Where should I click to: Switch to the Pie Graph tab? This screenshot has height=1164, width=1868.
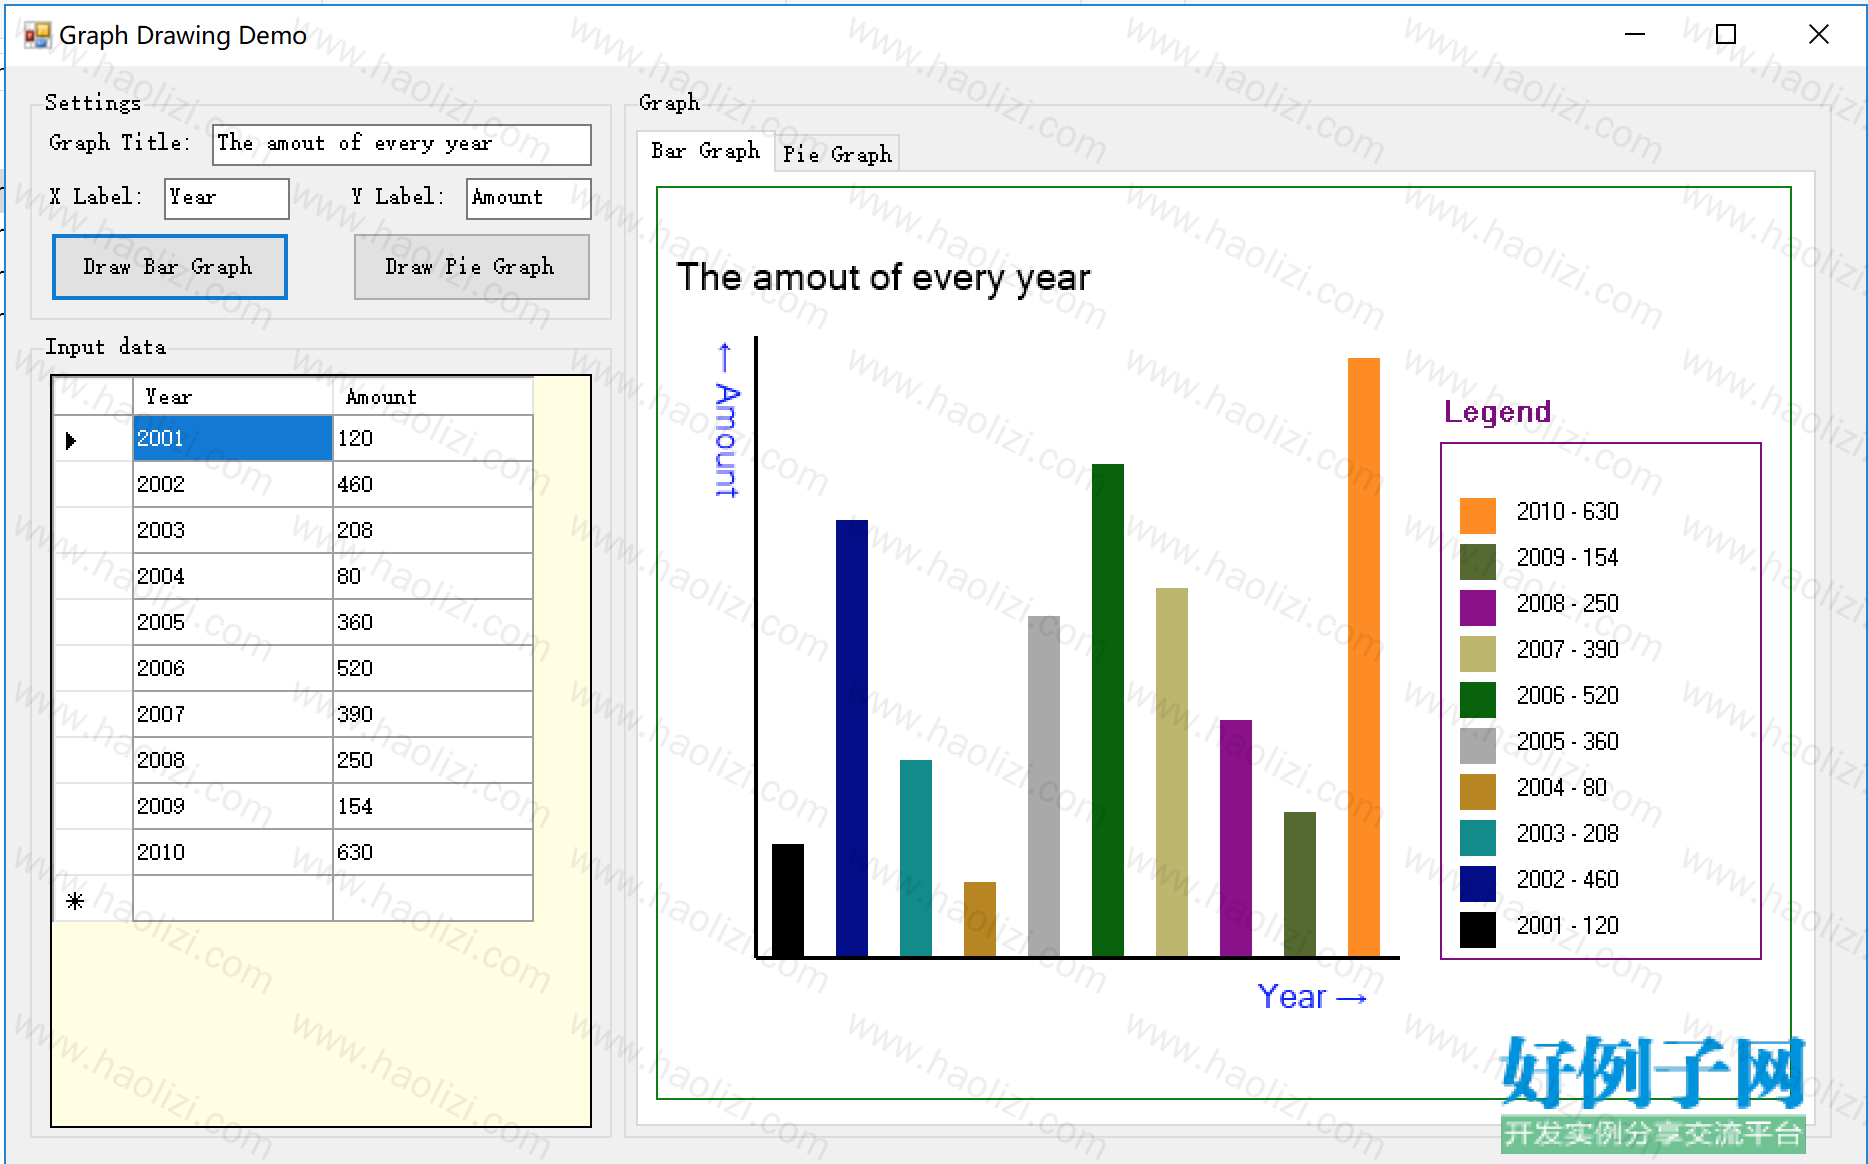837,154
